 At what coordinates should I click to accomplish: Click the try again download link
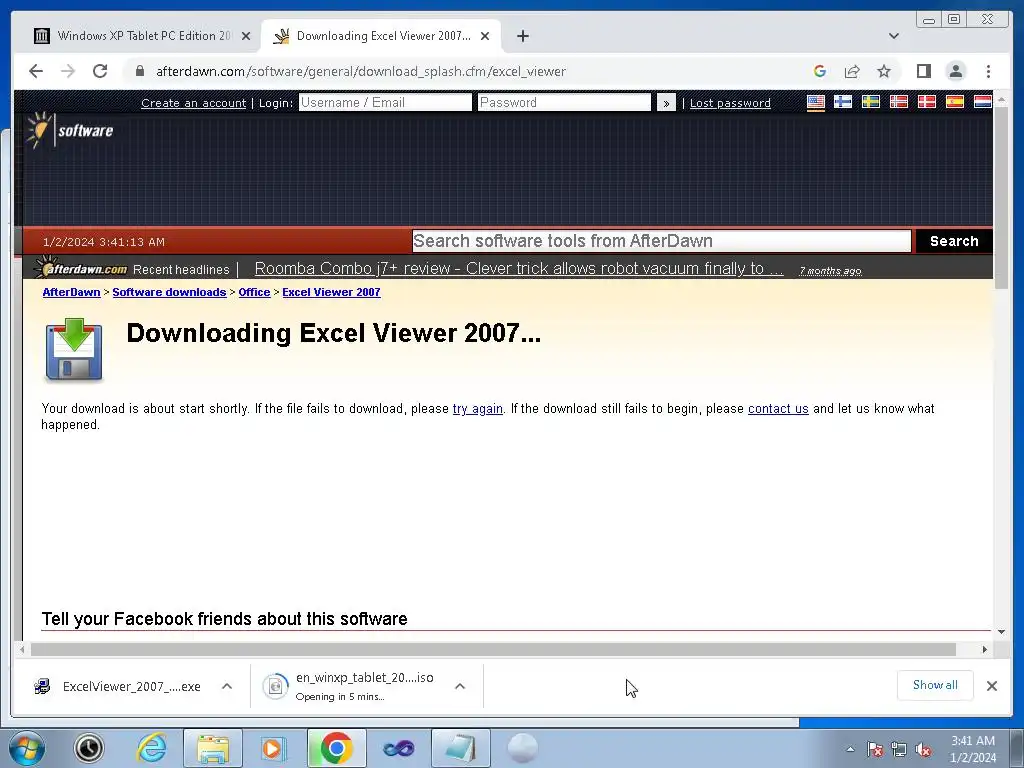click(477, 409)
